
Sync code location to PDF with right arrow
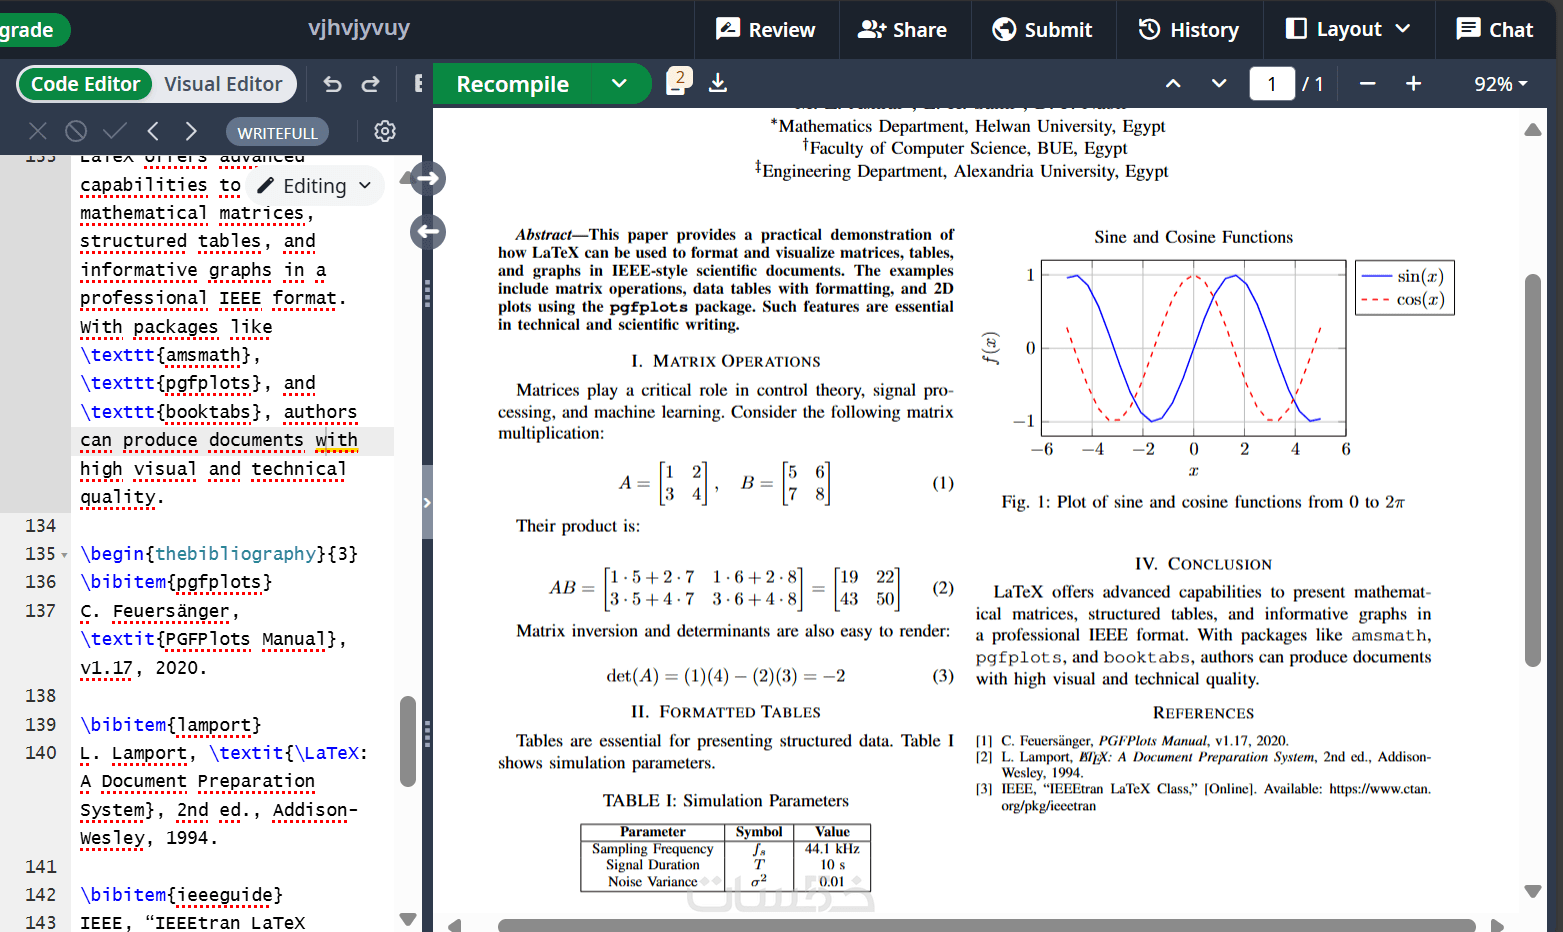428,179
